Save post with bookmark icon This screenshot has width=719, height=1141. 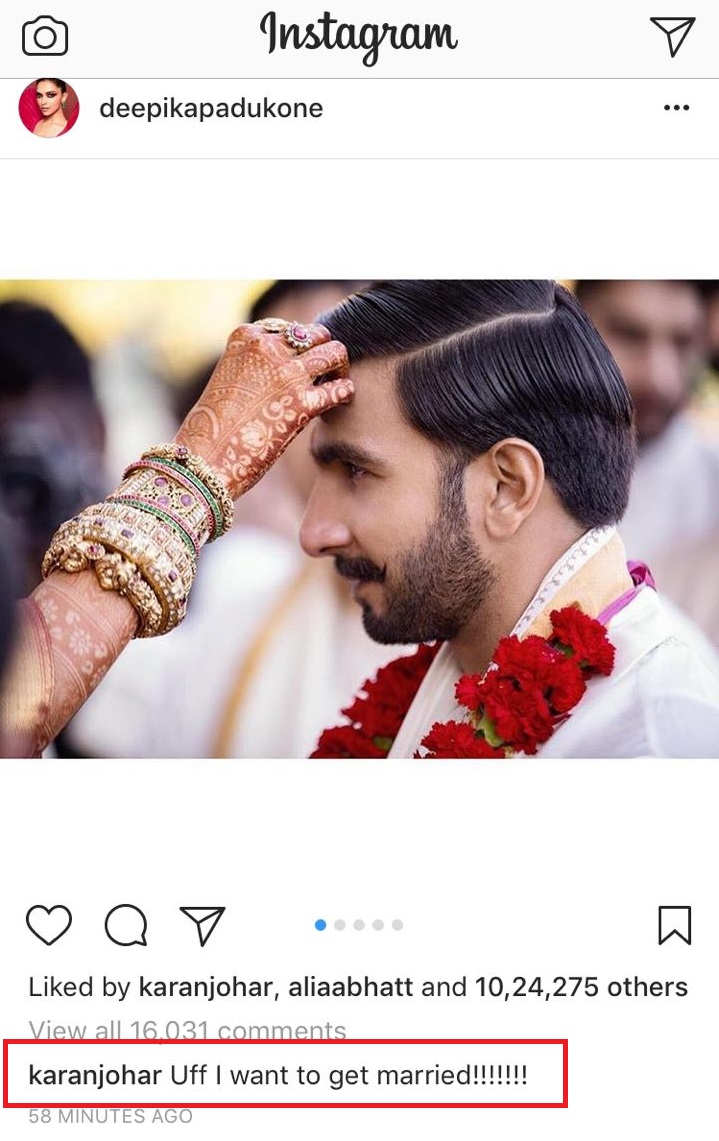tap(675, 925)
